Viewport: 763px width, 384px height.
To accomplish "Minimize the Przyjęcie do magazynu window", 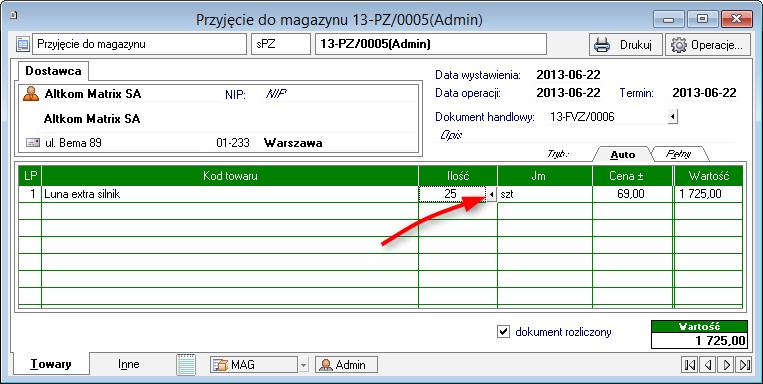I will coord(669,19).
